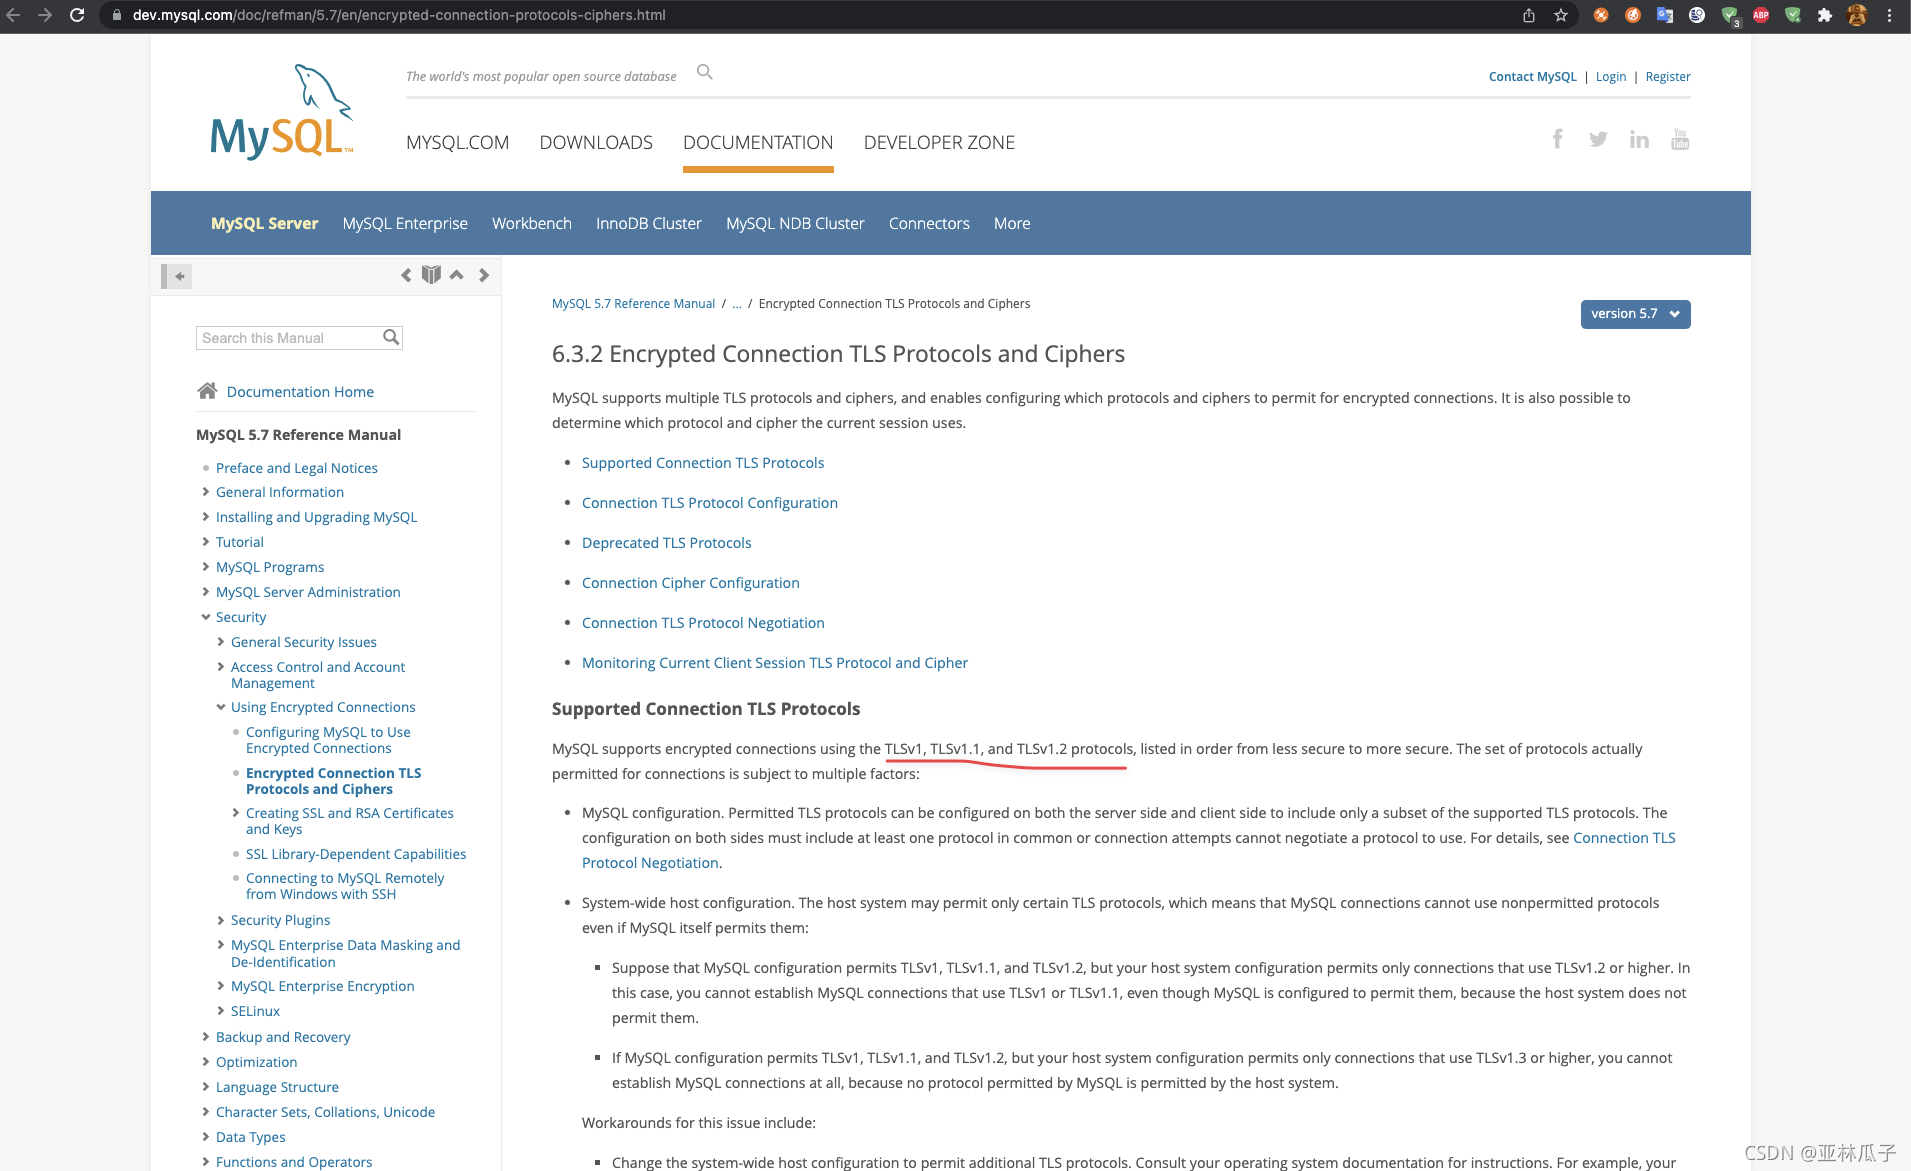The height and width of the screenshot is (1171, 1911).
Task: Expand the Tutorial tree arrow
Action: click(205, 542)
